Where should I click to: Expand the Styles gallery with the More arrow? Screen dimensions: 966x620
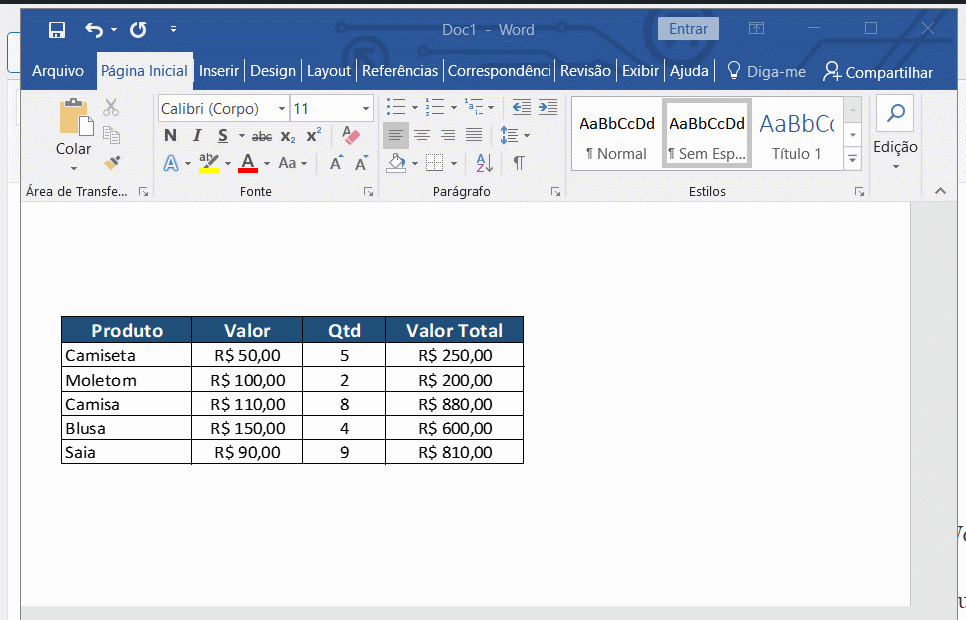[x=852, y=158]
